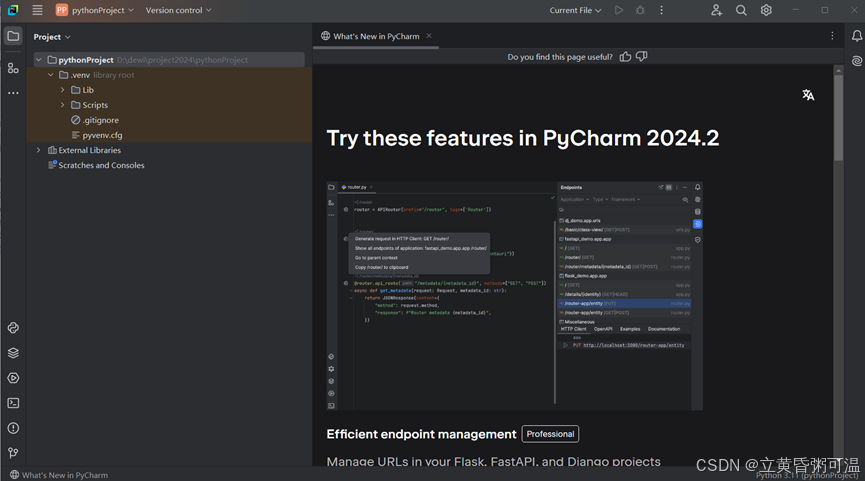Select External Libraries row
Viewport: 865px width, 481px height.
169,150
